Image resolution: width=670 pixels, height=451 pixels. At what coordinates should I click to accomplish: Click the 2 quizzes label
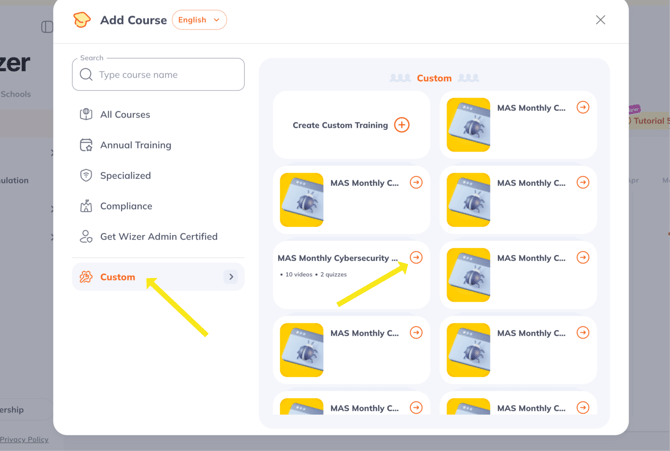(x=333, y=274)
